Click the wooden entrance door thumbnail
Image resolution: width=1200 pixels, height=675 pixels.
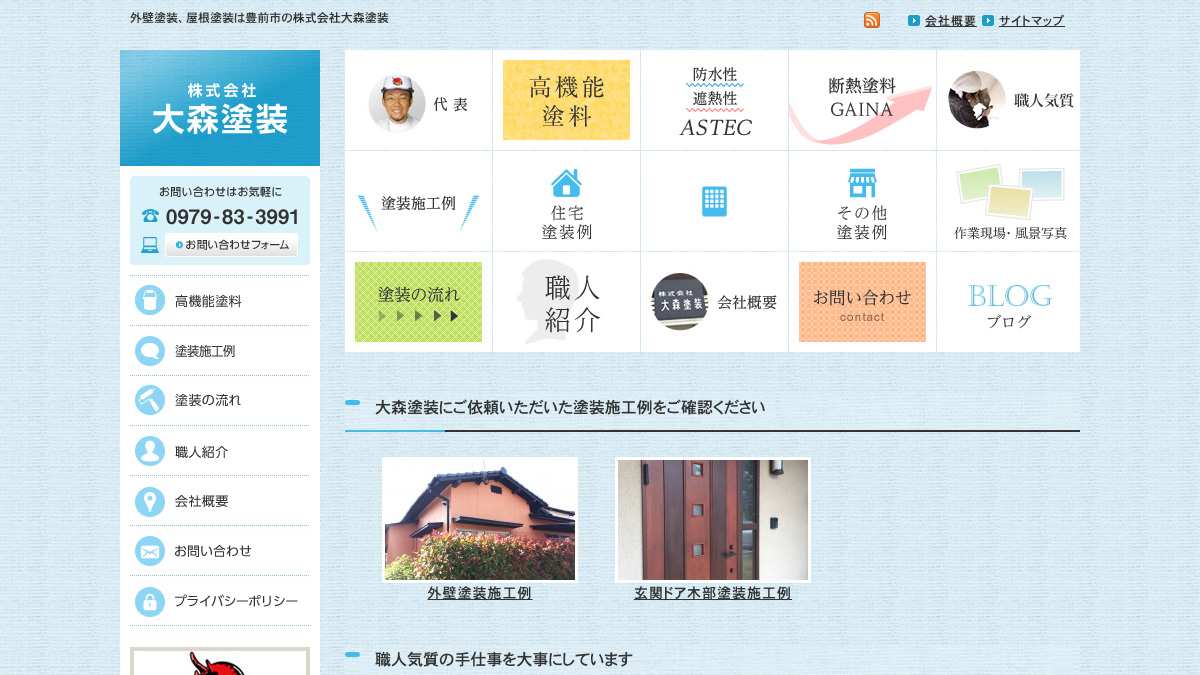tap(713, 520)
